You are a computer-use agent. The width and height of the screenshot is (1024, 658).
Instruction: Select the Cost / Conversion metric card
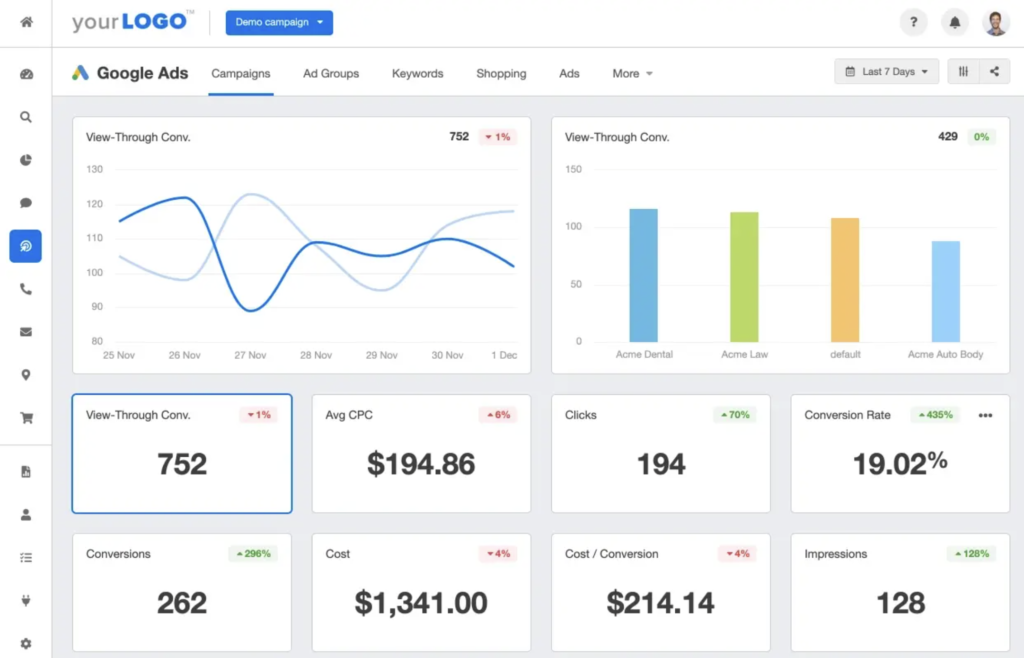coord(661,593)
